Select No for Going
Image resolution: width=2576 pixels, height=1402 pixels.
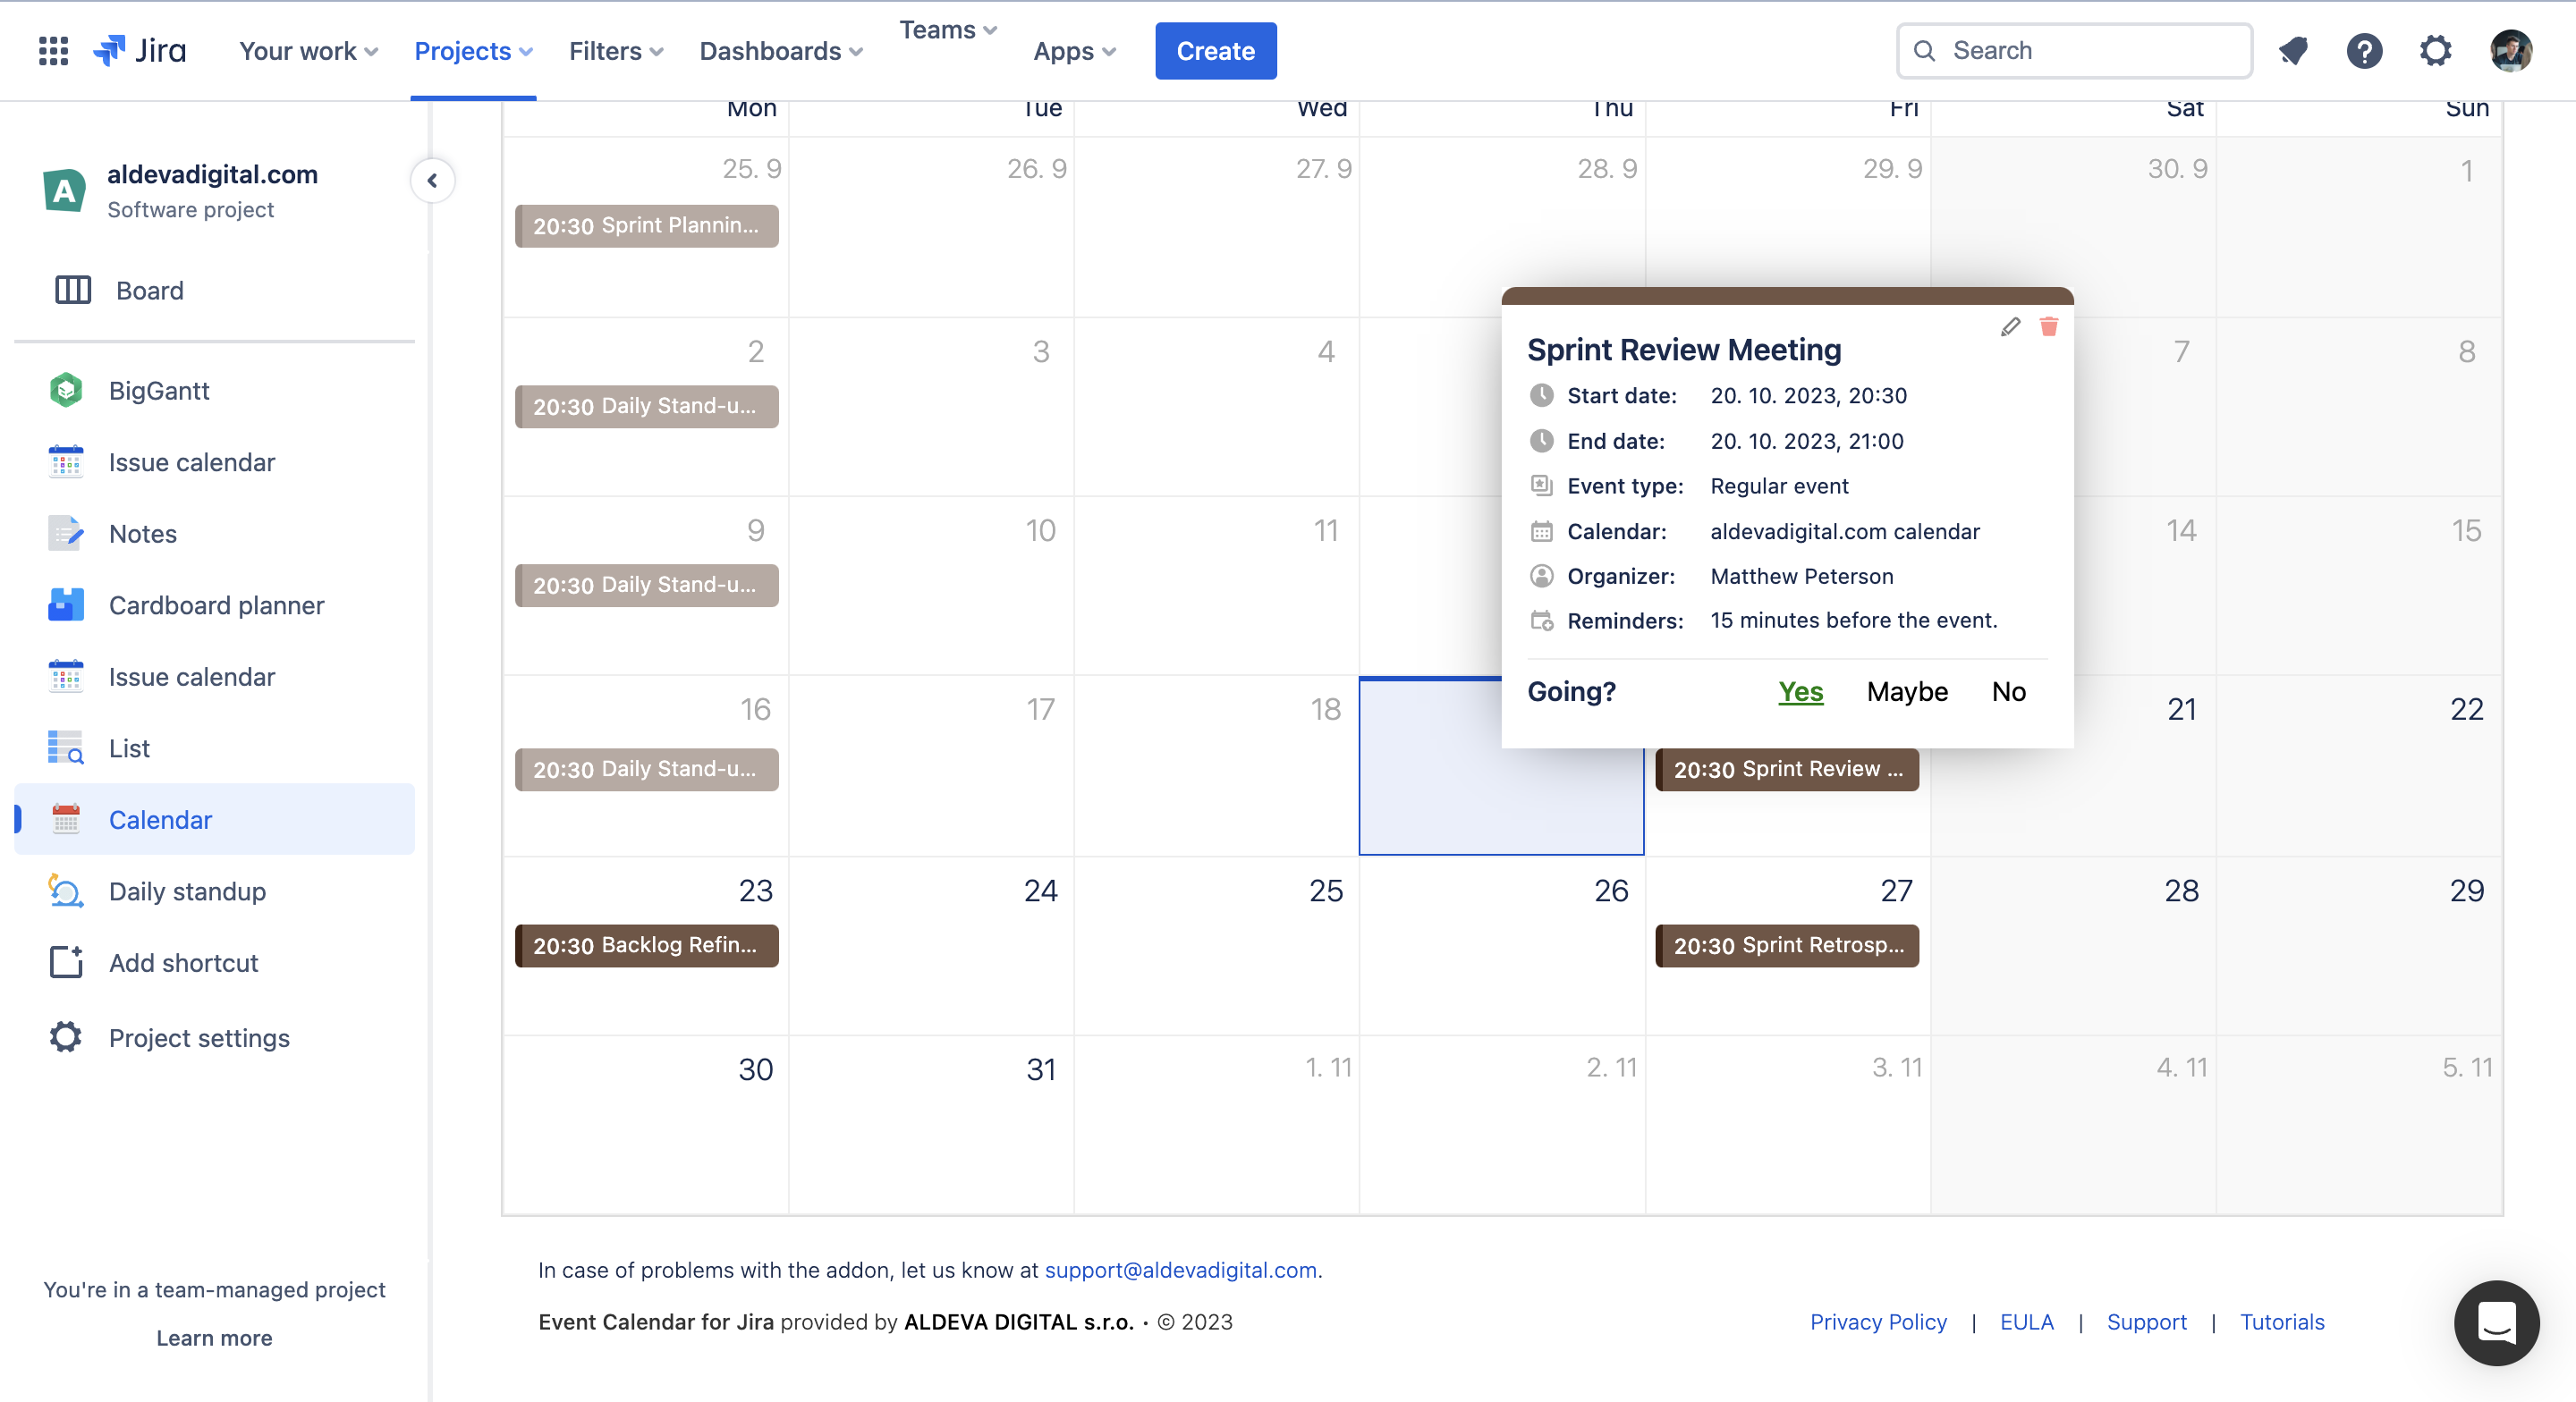pyautogui.click(x=2008, y=691)
